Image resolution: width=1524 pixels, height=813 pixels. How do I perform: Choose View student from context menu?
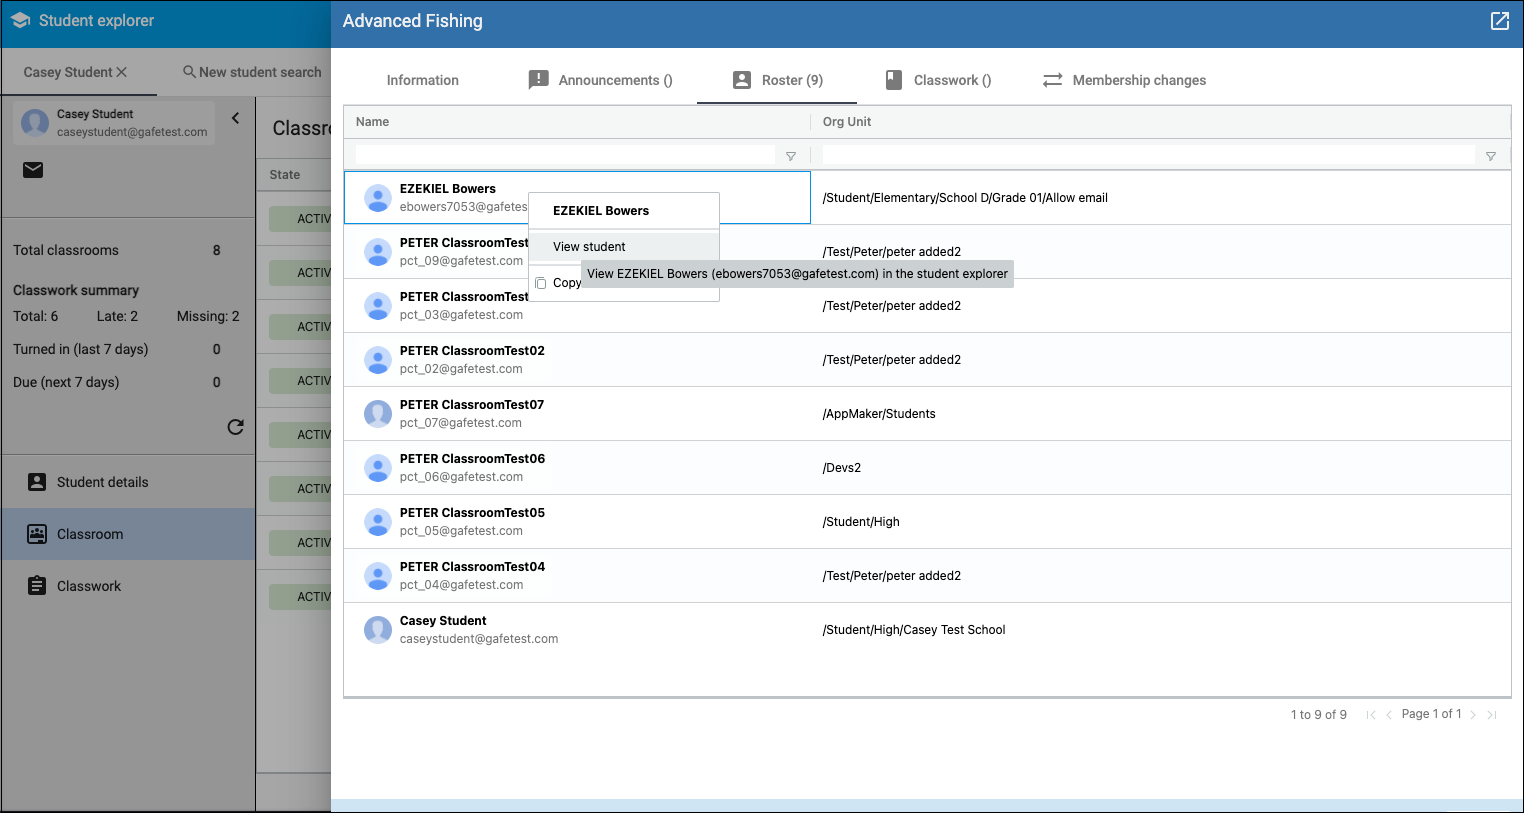coord(624,247)
